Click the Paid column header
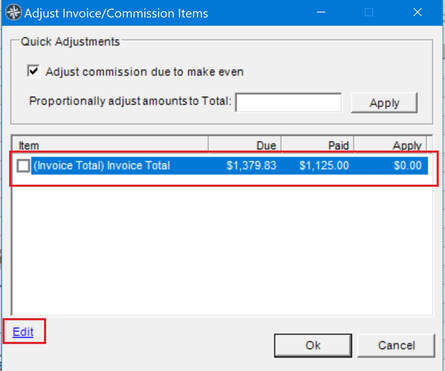This screenshot has height=371, width=445. 318,145
